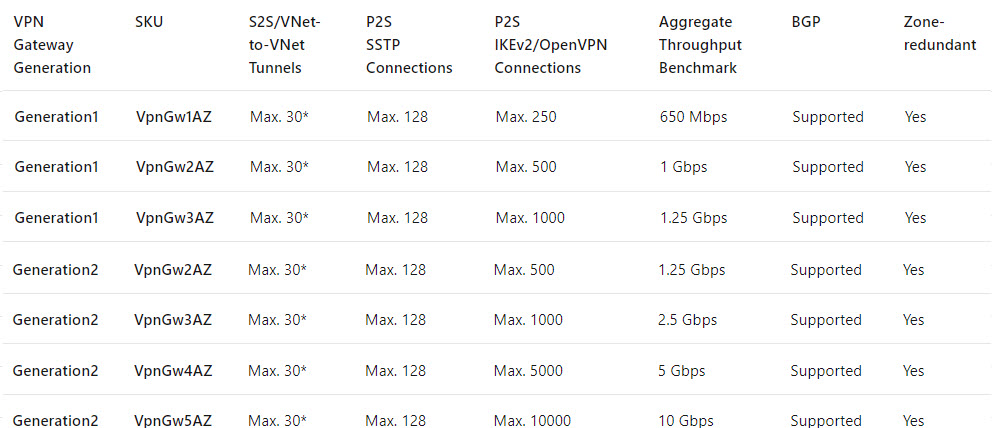Click the 2.5 Gbps throughput cell
The width and height of the screenshot is (992, 428).
pos(691,320)
